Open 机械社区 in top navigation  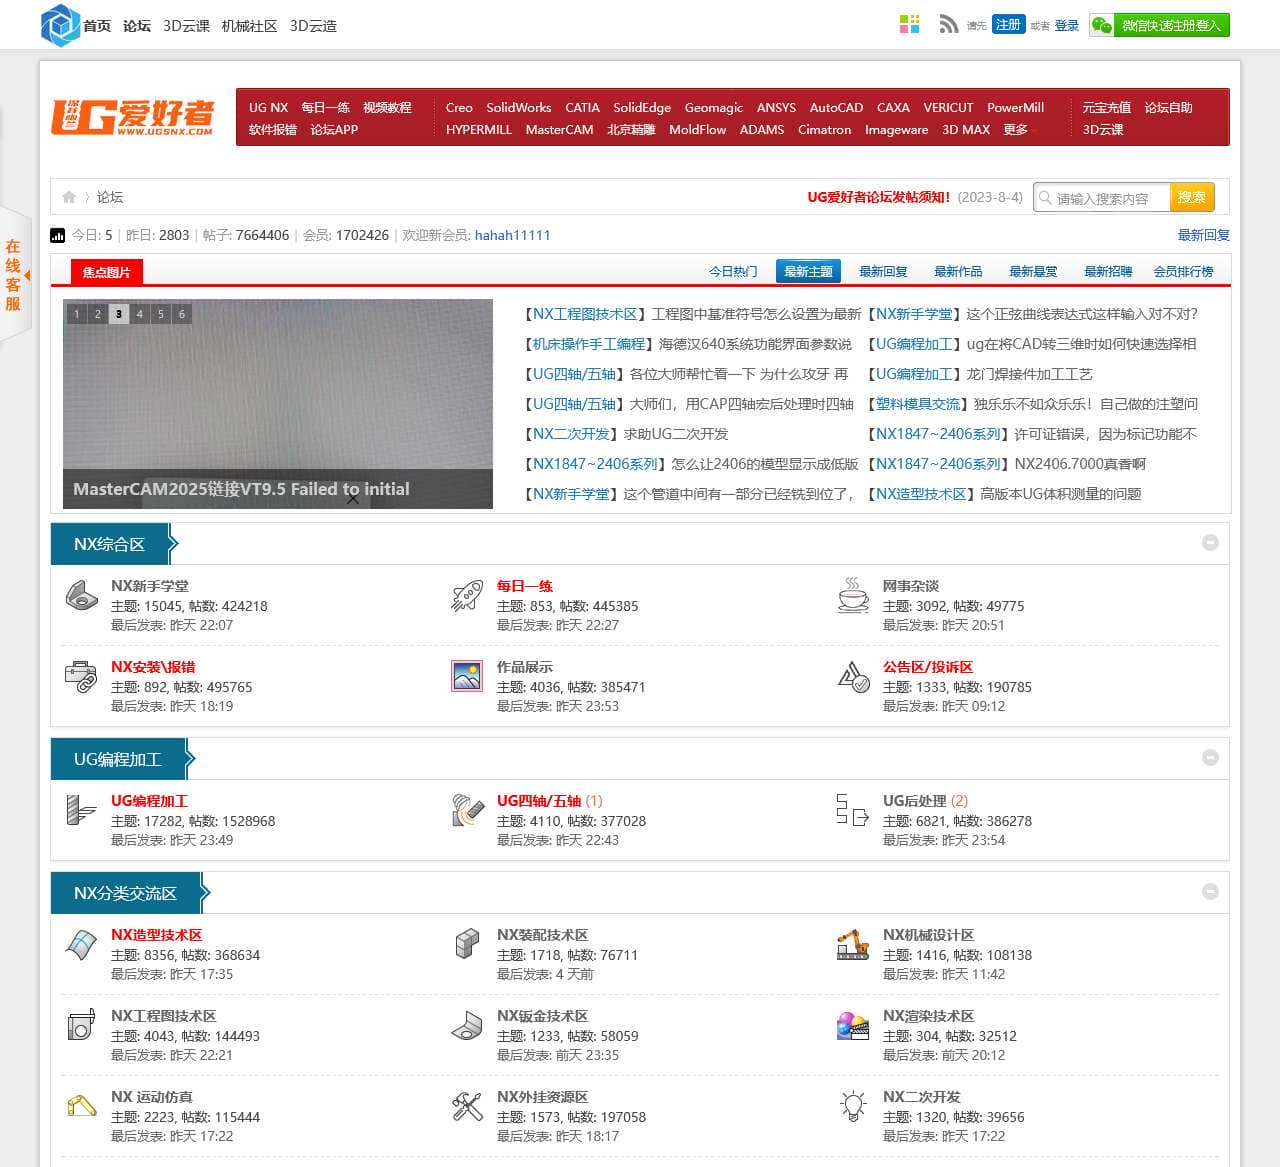[x=249, y=26]
